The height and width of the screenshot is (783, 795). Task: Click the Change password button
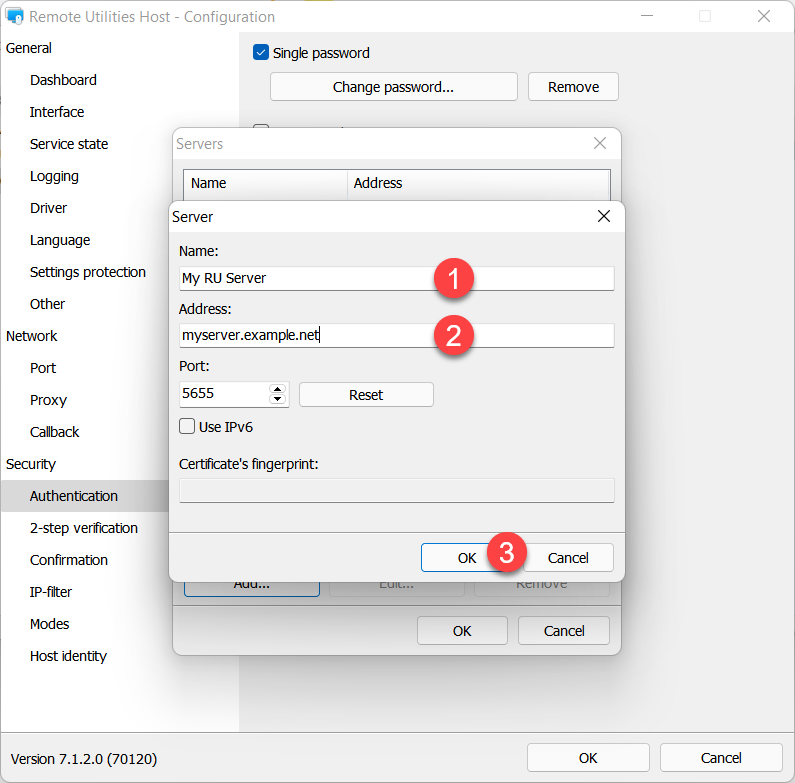click(393, 87)
